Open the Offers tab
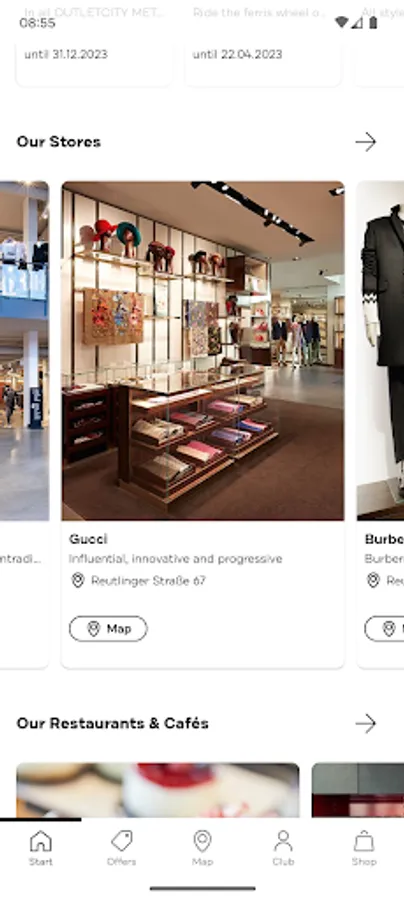 click(121, 847)
